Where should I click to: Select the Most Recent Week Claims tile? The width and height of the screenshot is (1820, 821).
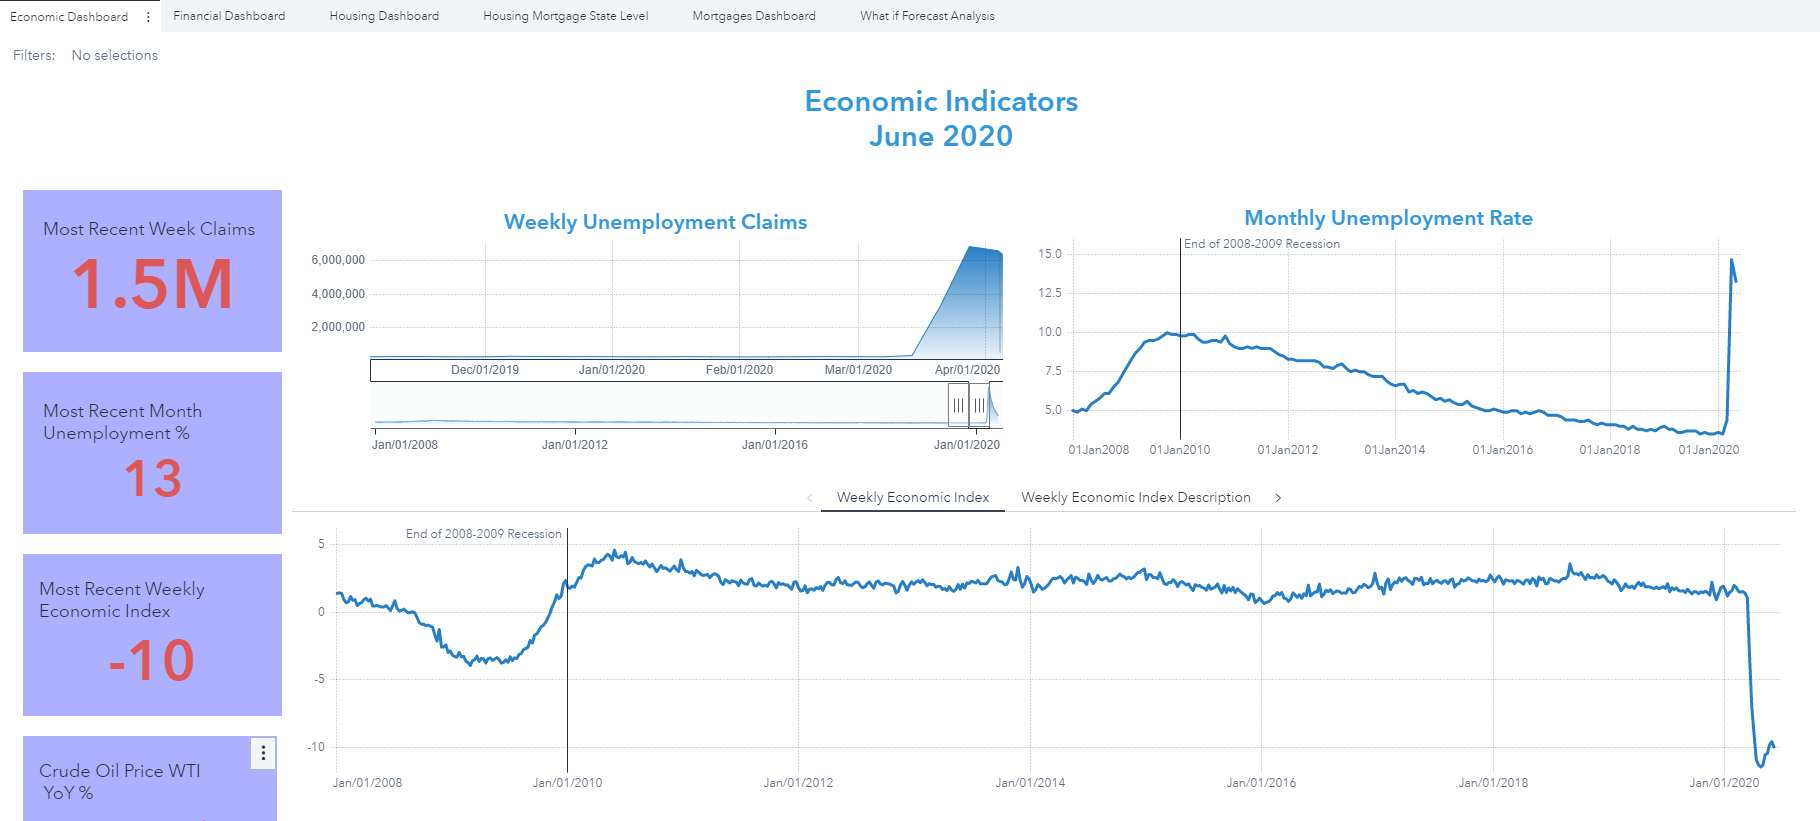click(152, 271)
